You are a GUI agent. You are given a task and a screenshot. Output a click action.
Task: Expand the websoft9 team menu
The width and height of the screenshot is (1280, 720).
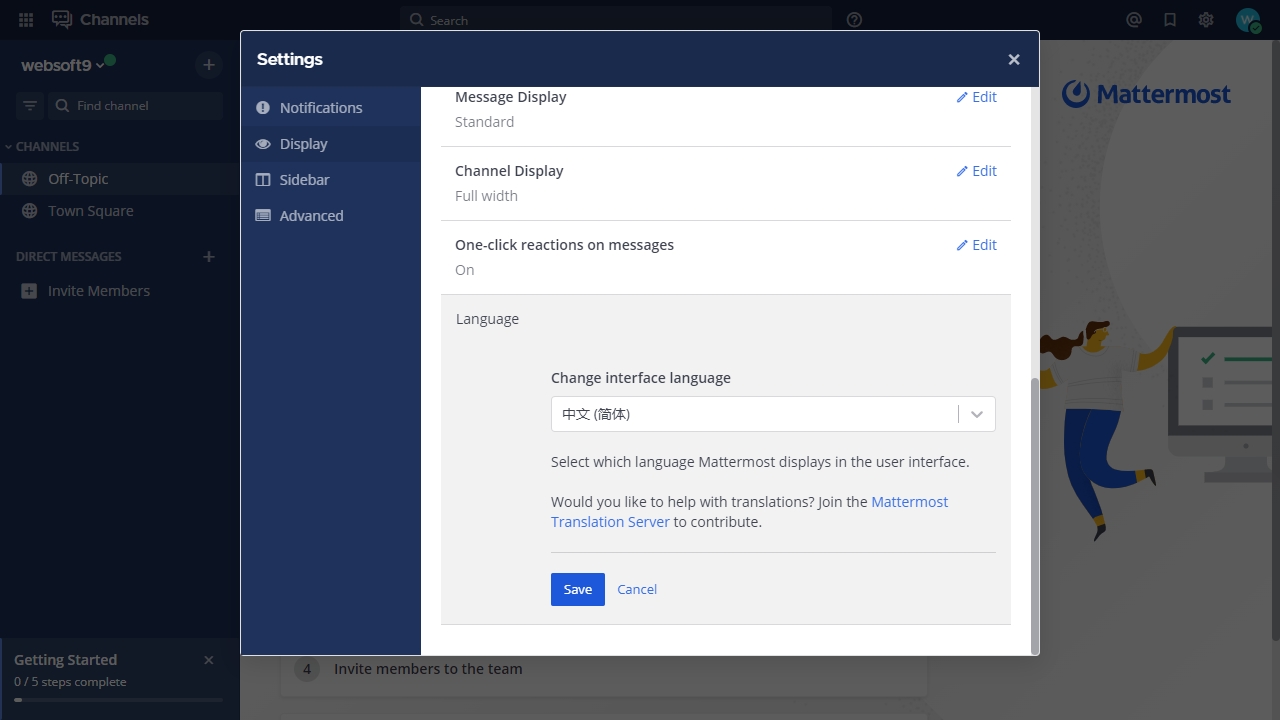(x=62, y=65)
